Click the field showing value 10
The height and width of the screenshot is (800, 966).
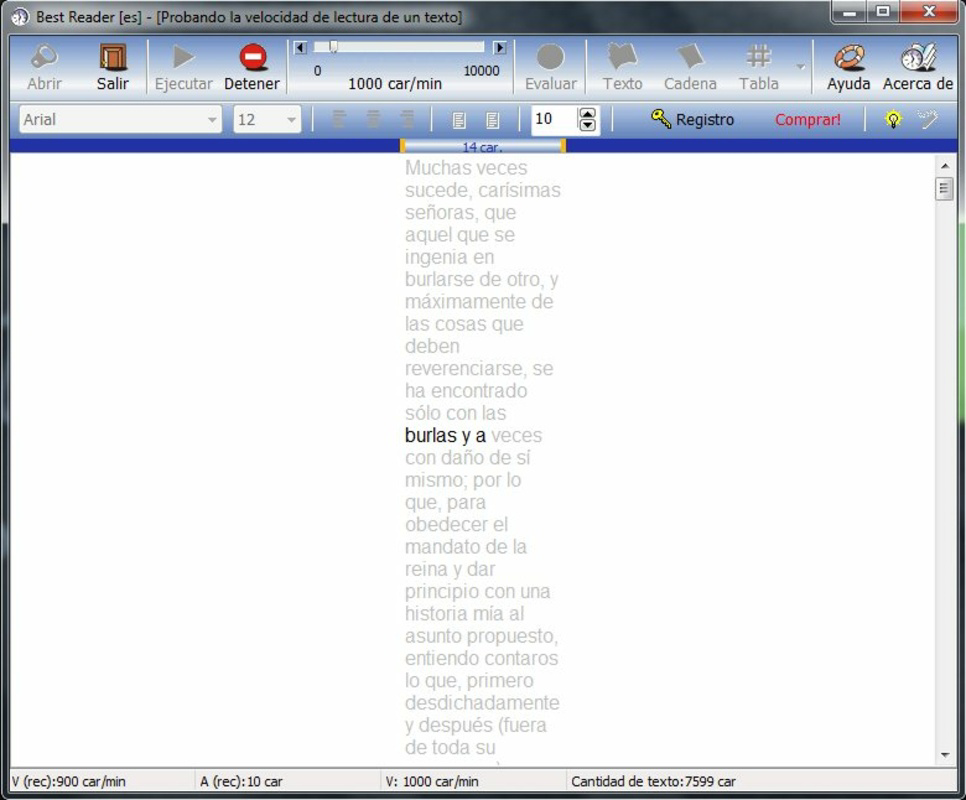(554, 119)
